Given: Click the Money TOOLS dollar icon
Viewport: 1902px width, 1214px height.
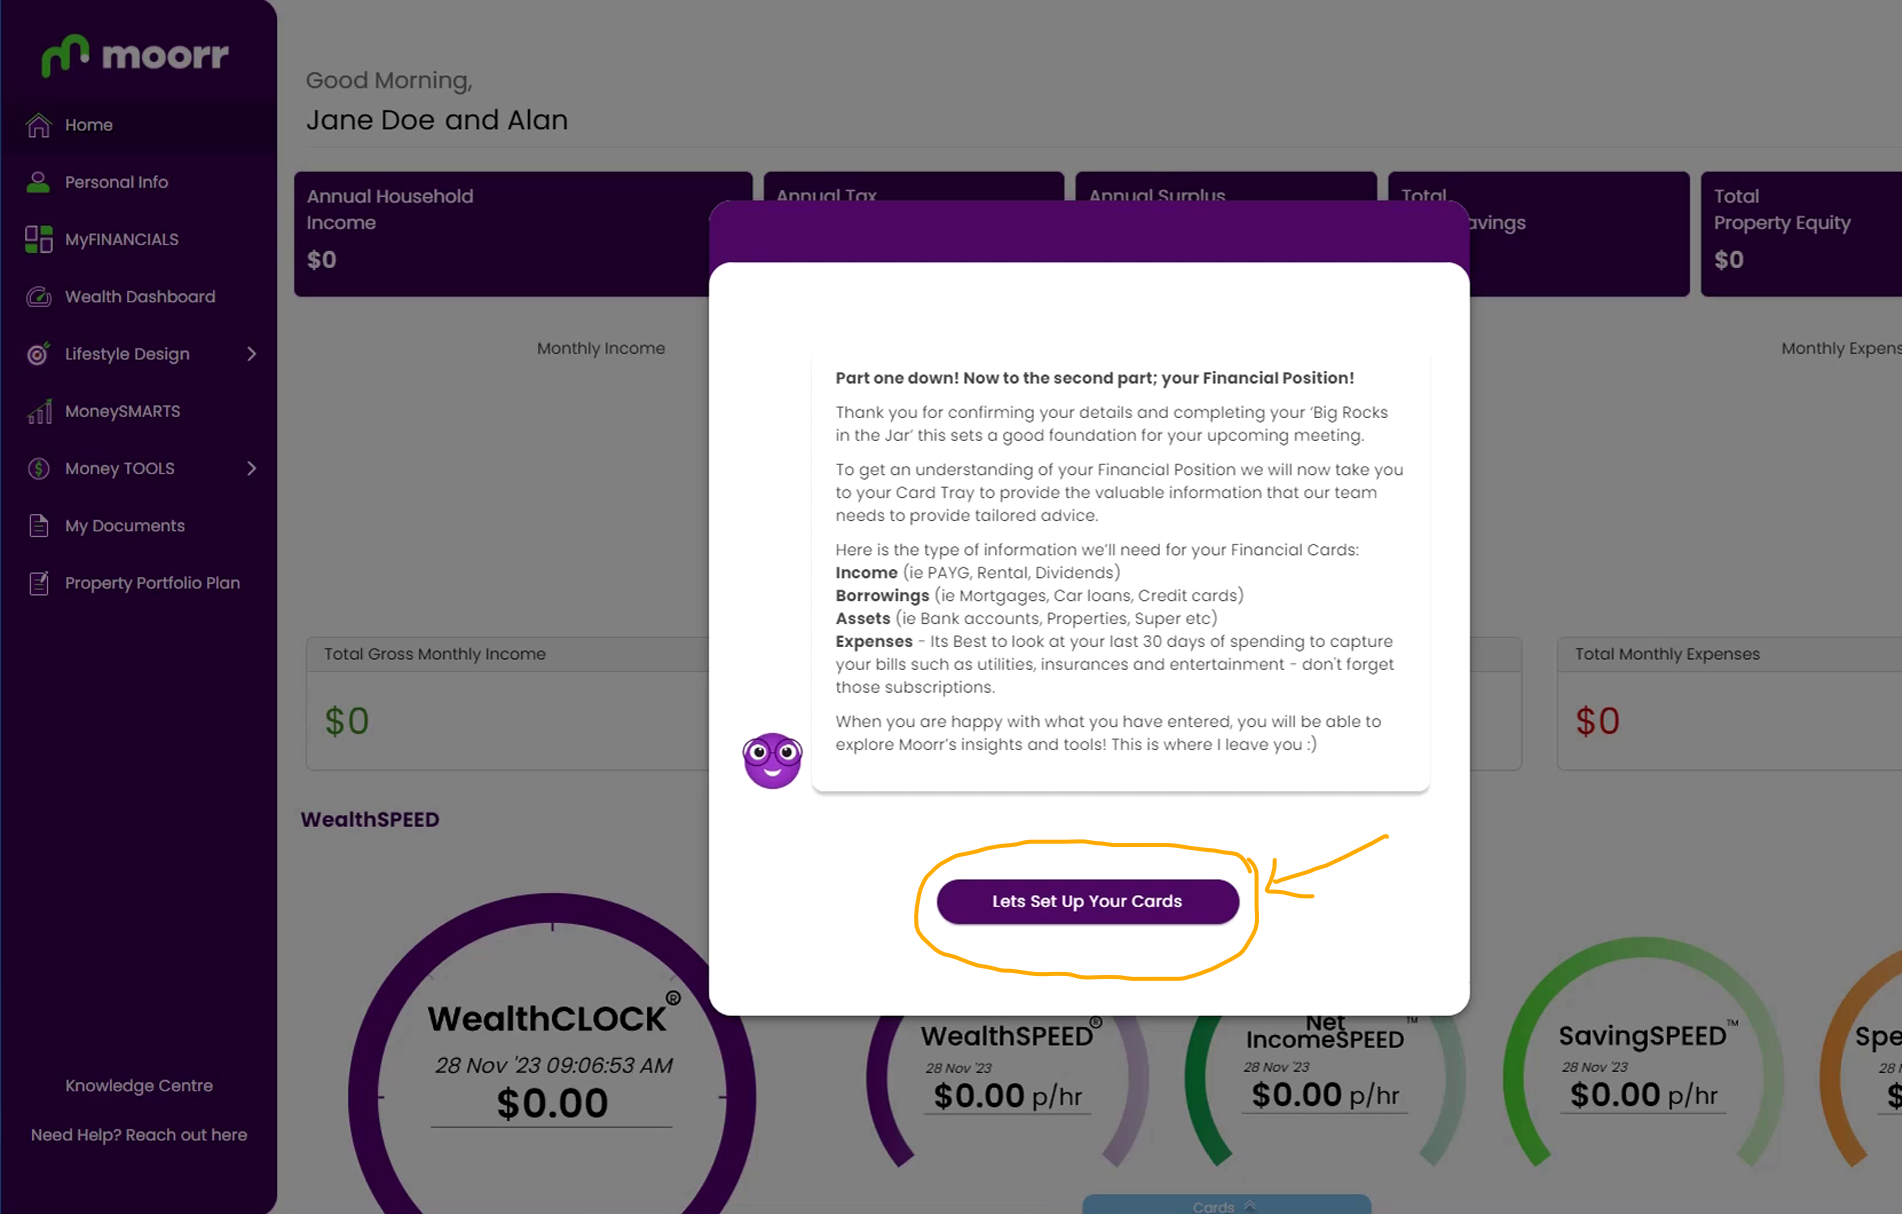Looking at the screenshot, I should (39, 468).
